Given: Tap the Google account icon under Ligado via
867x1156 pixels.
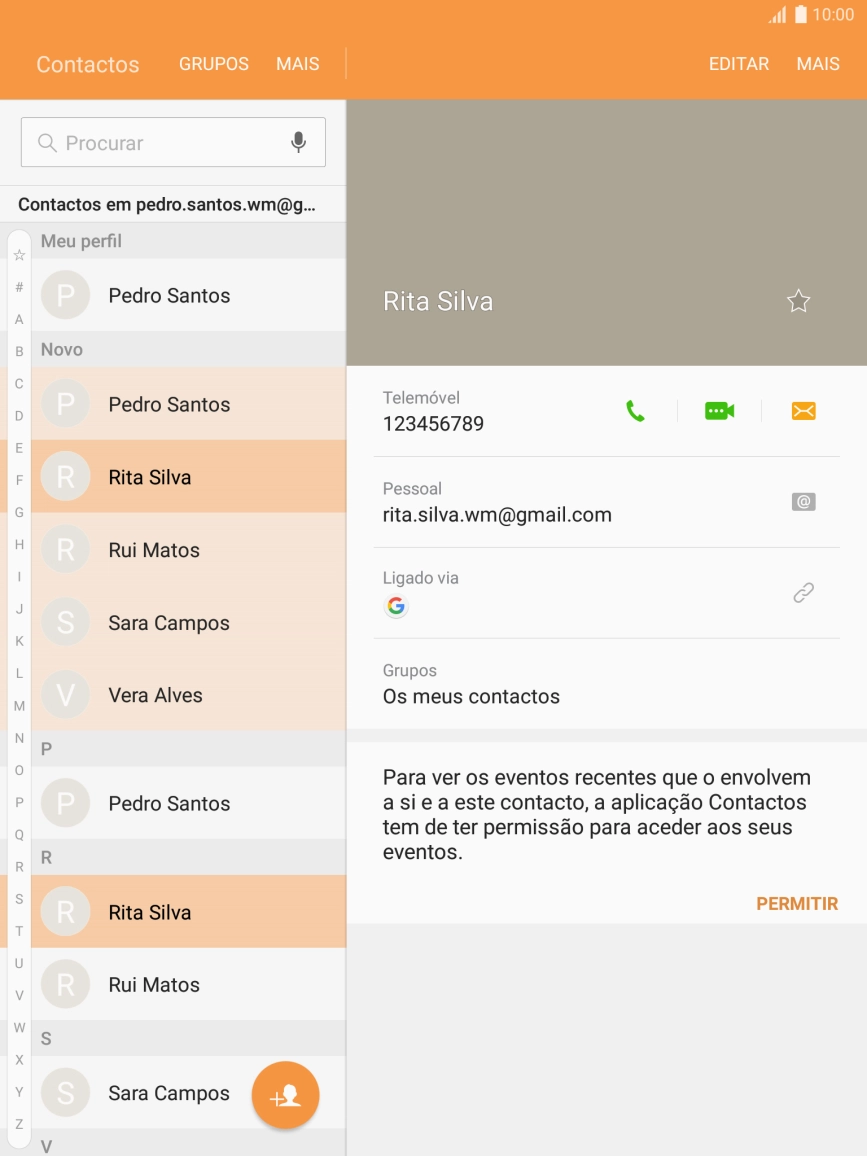Looking at the screenshot, I should click(x=396, y=606).
